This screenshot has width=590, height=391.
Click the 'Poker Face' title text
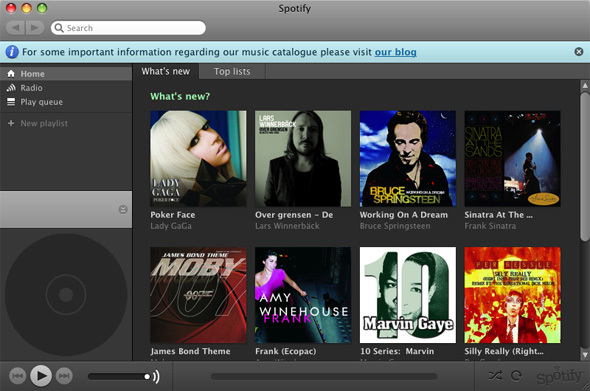point(173,215)
